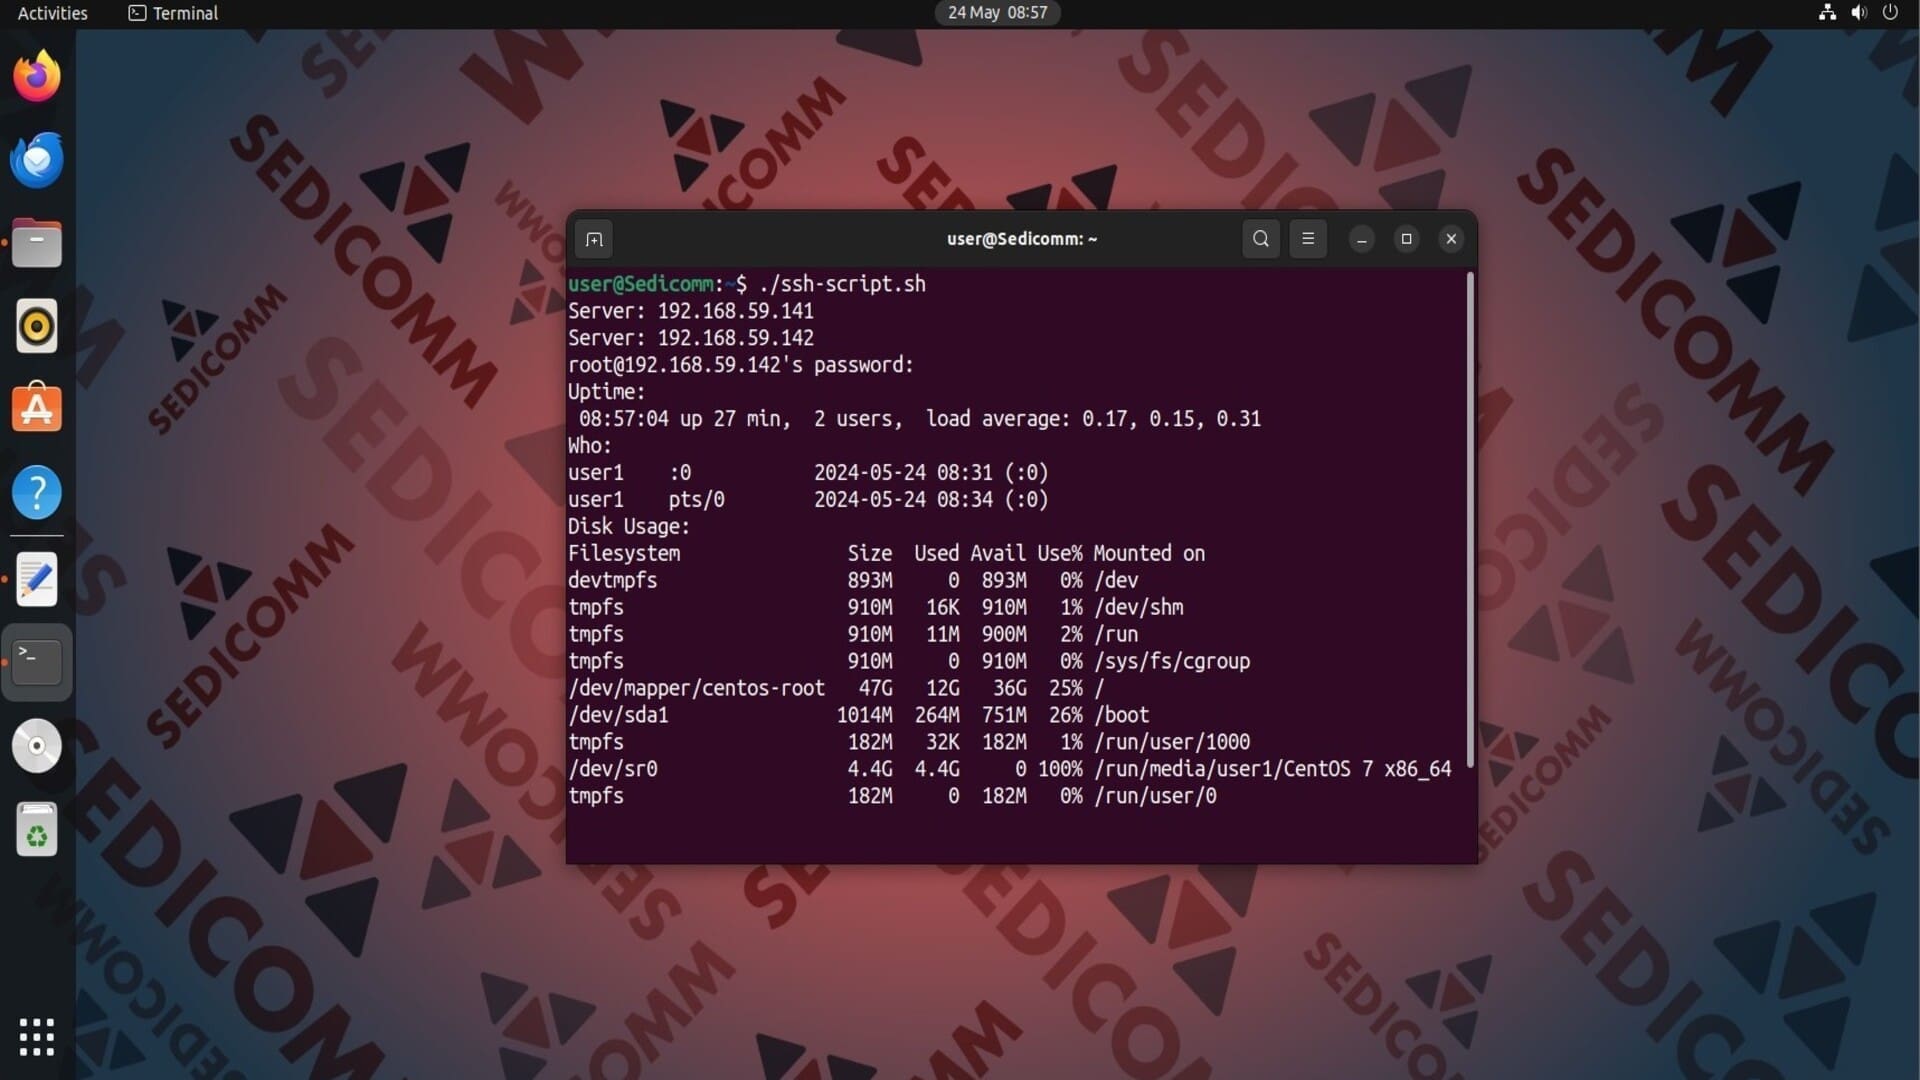Open the Files manager in dock
1920x1080 pixels.
[x=37, y=243]
